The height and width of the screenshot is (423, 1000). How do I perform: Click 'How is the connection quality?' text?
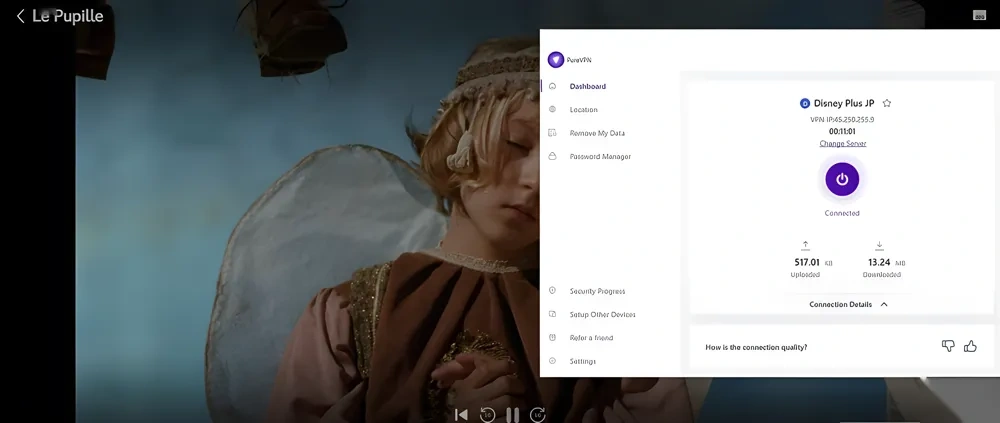[x=756, y=347]
